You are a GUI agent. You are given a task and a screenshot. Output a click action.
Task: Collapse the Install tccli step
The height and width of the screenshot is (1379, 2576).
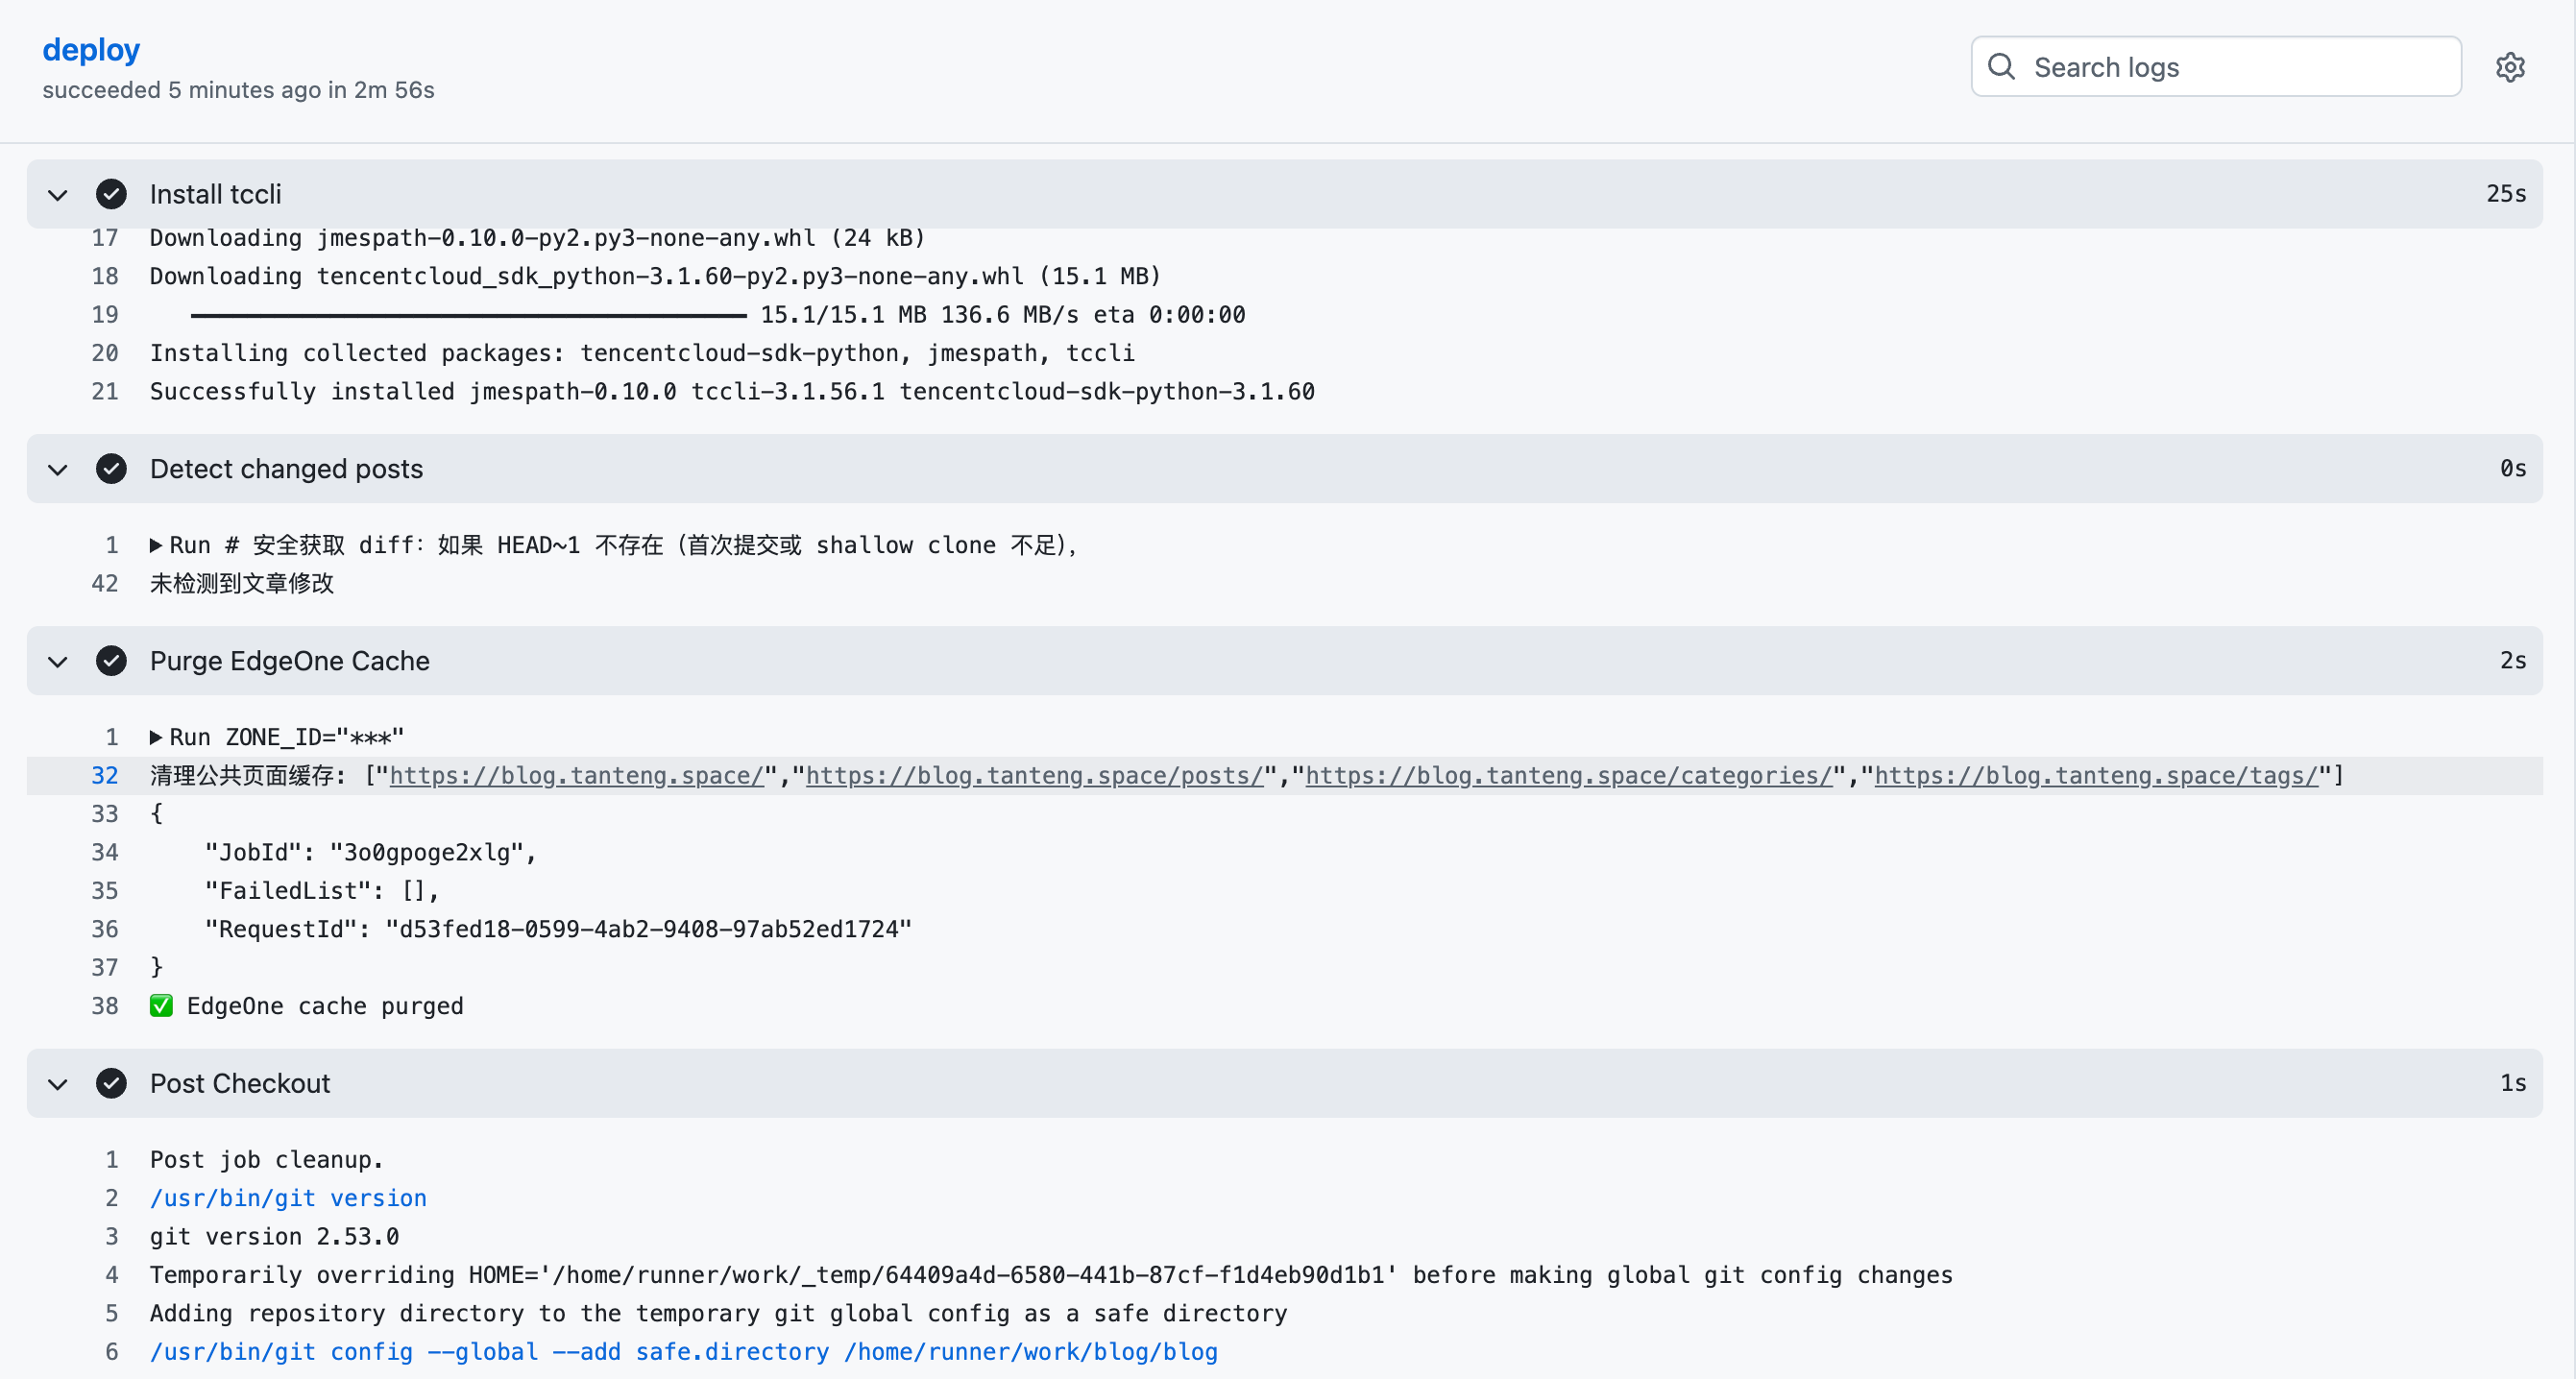tap(58, 194)
